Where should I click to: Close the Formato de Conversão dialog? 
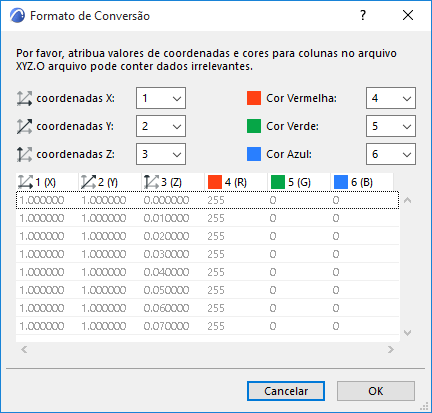[x=408, y=15]
